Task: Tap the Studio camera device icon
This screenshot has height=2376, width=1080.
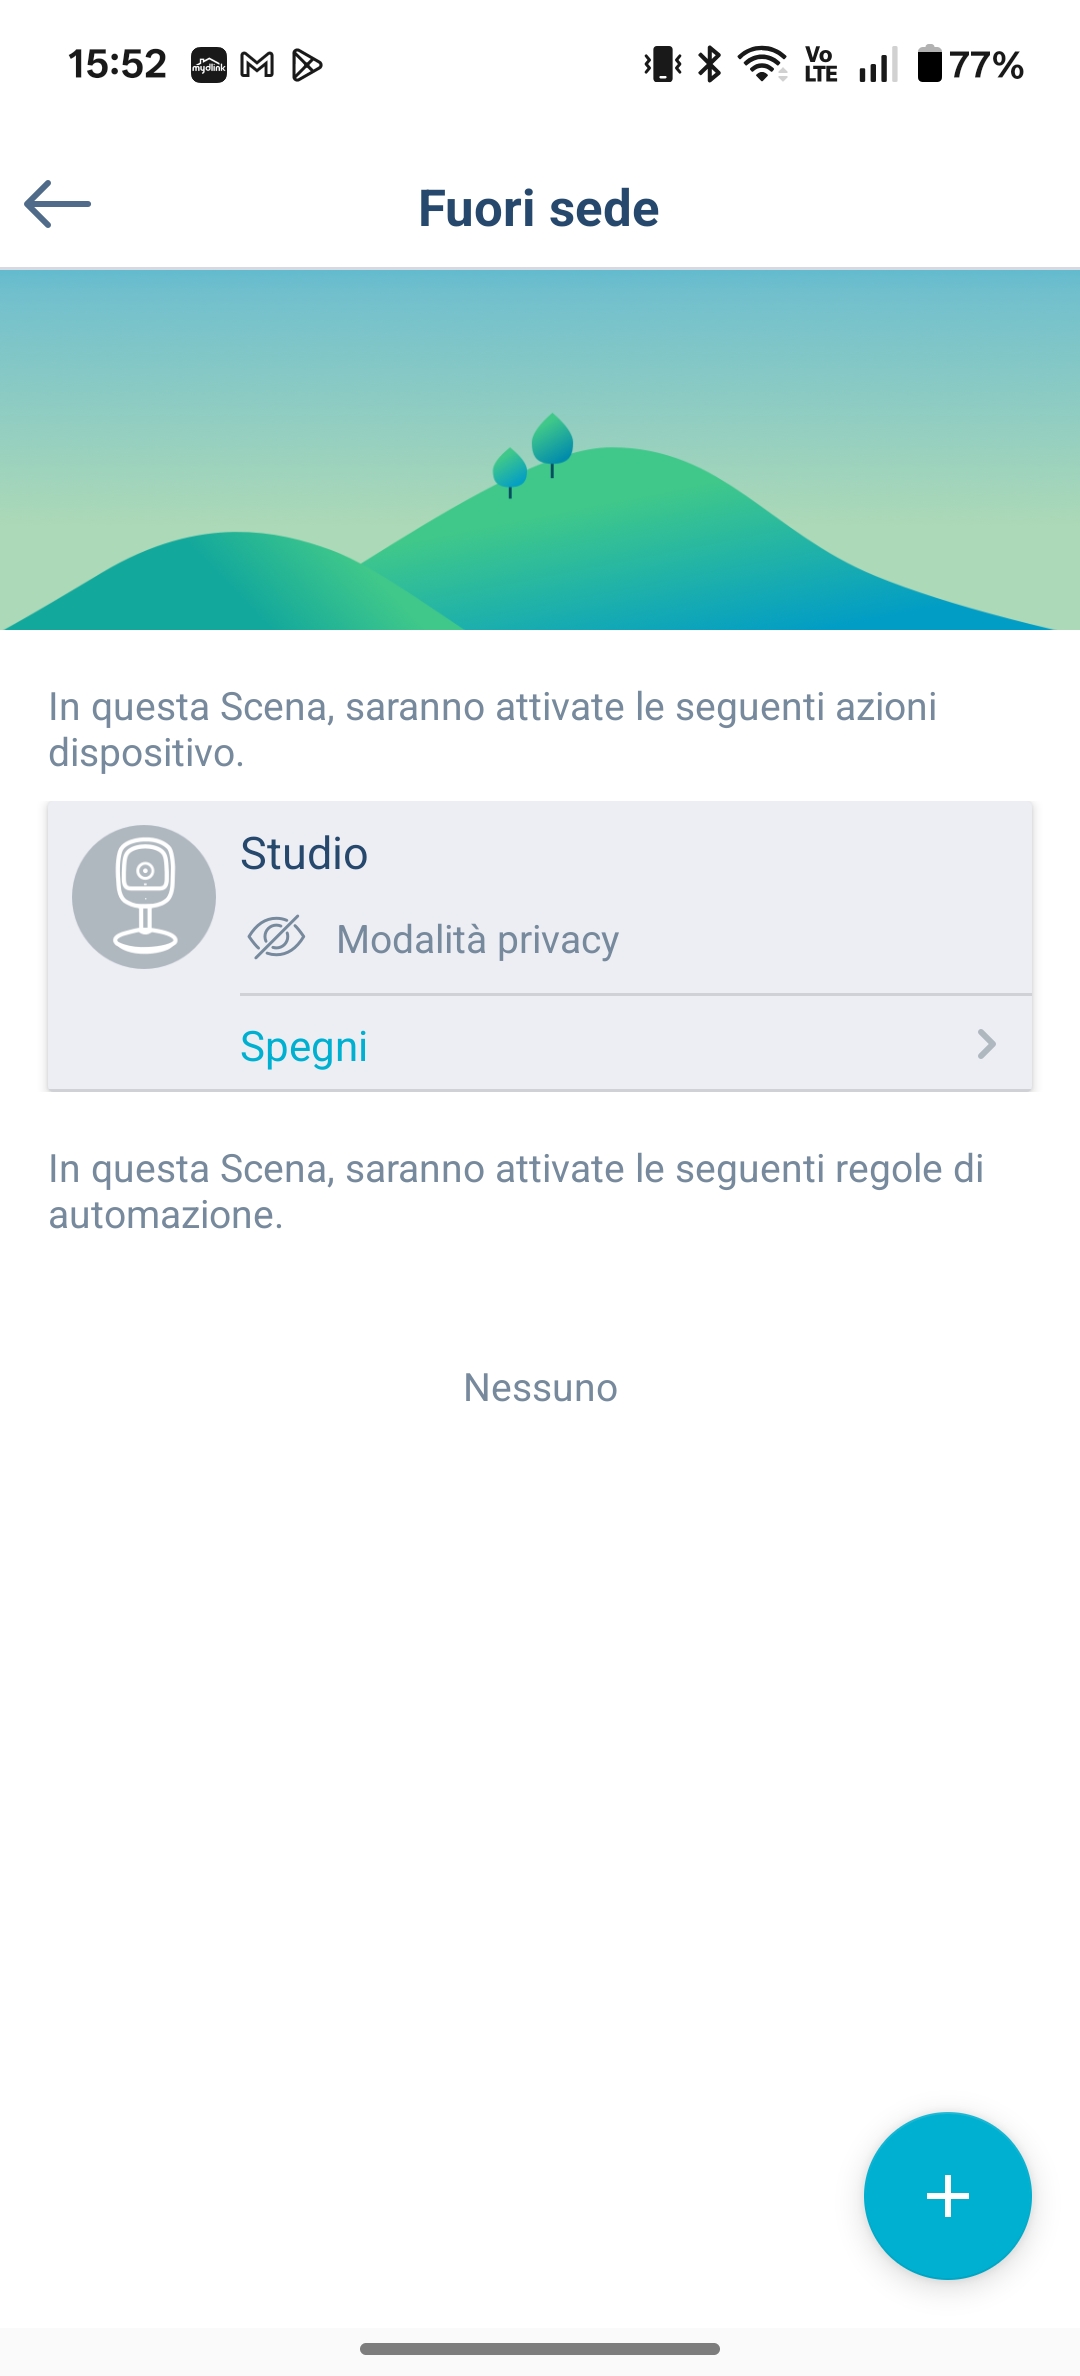Action: click(x=144, y=897)
